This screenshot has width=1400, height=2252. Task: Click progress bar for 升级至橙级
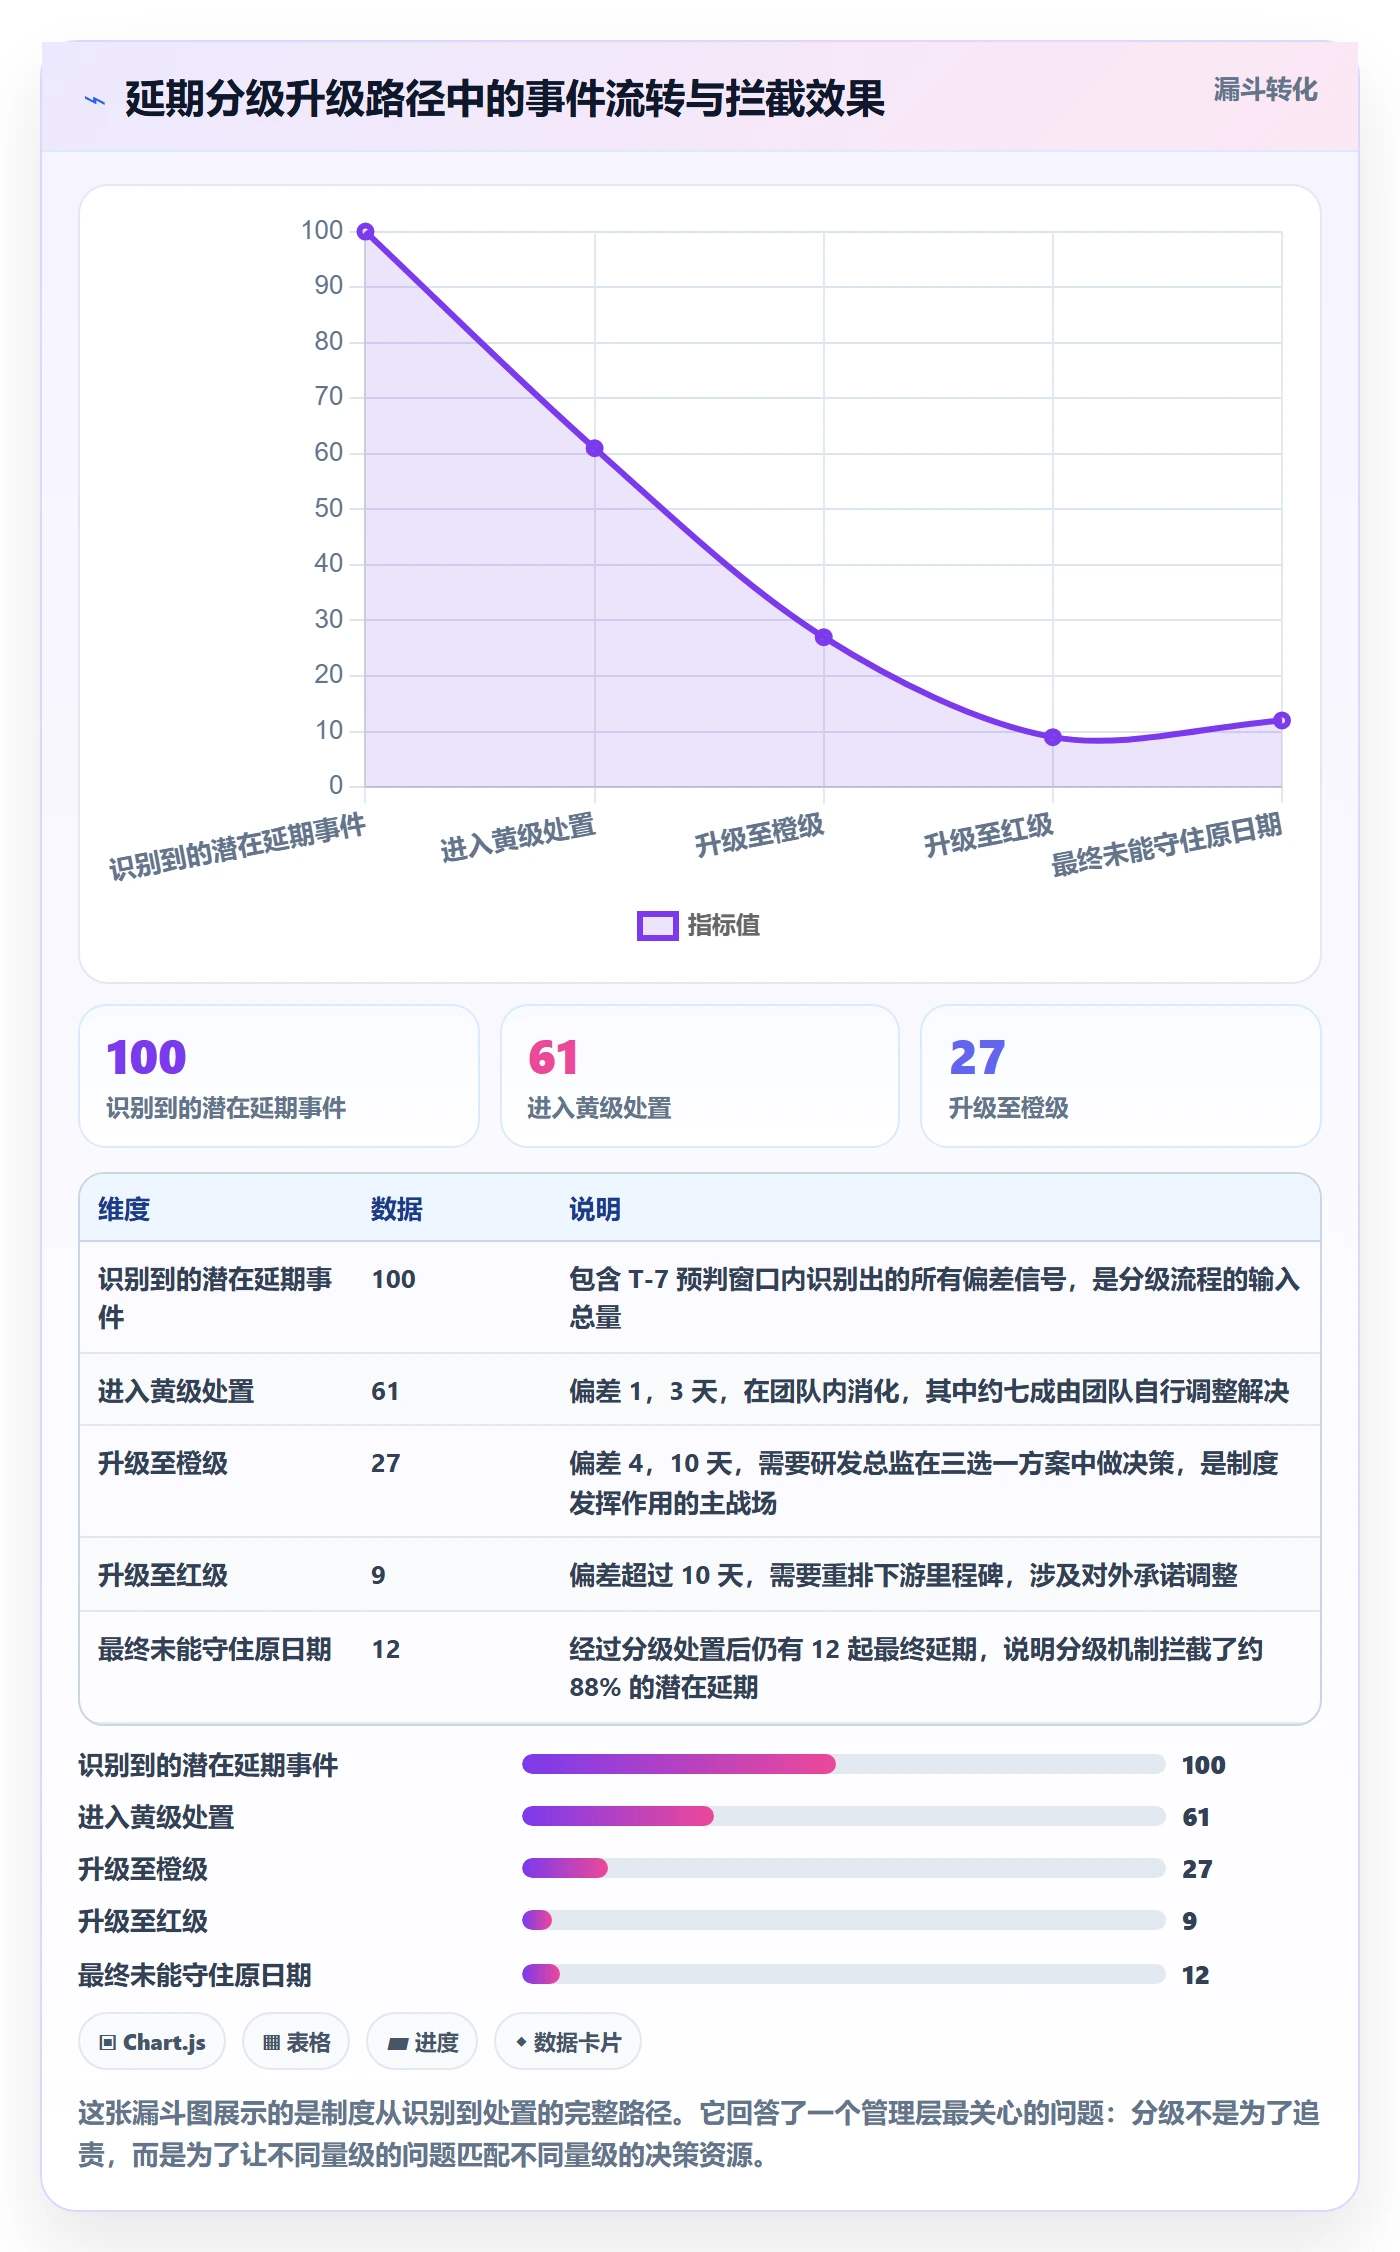pyautogui.click(x=843, y=1868)
